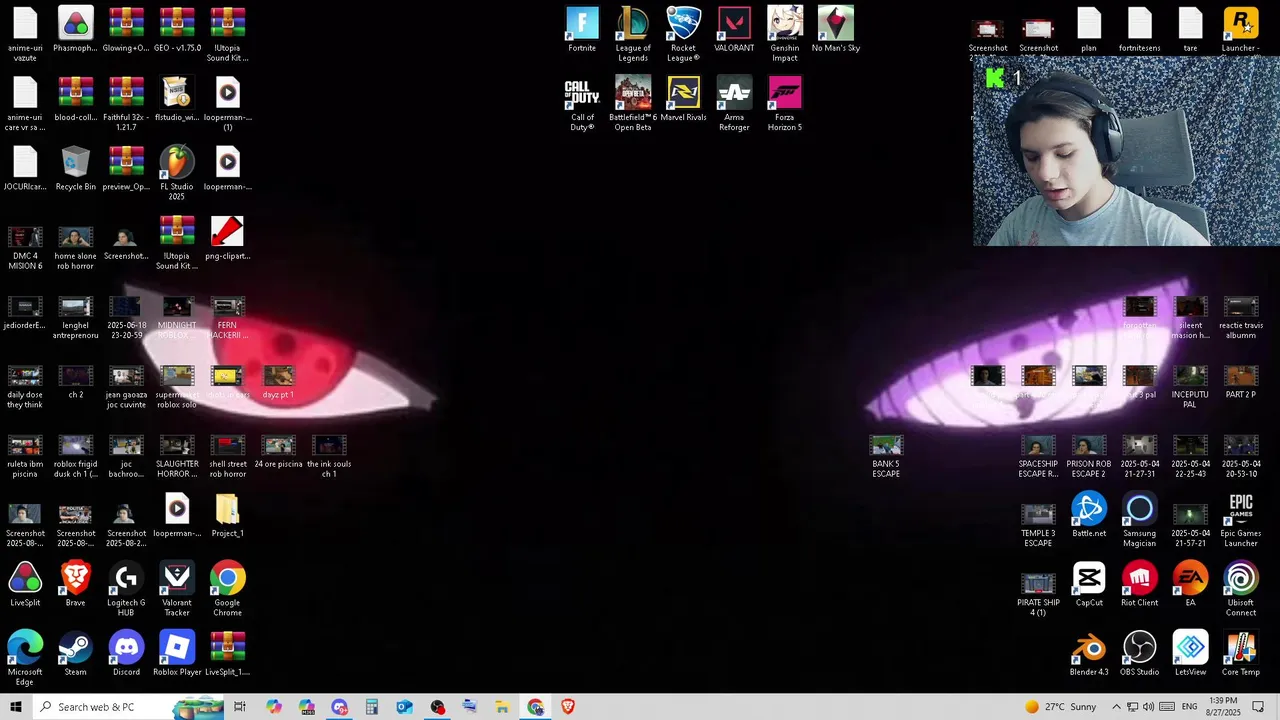
Task: Select the png-clipart image file
Action: (227, 238)
